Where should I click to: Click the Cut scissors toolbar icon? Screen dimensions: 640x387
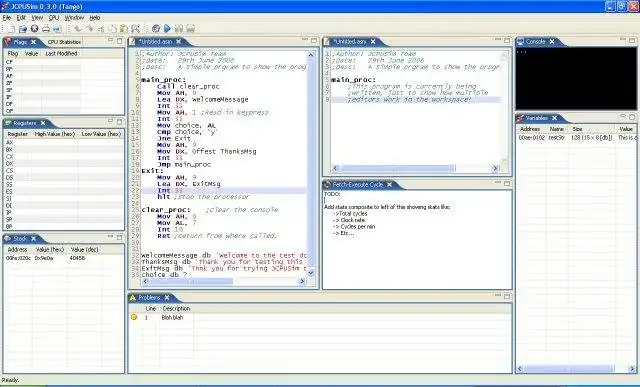(100, 29)
